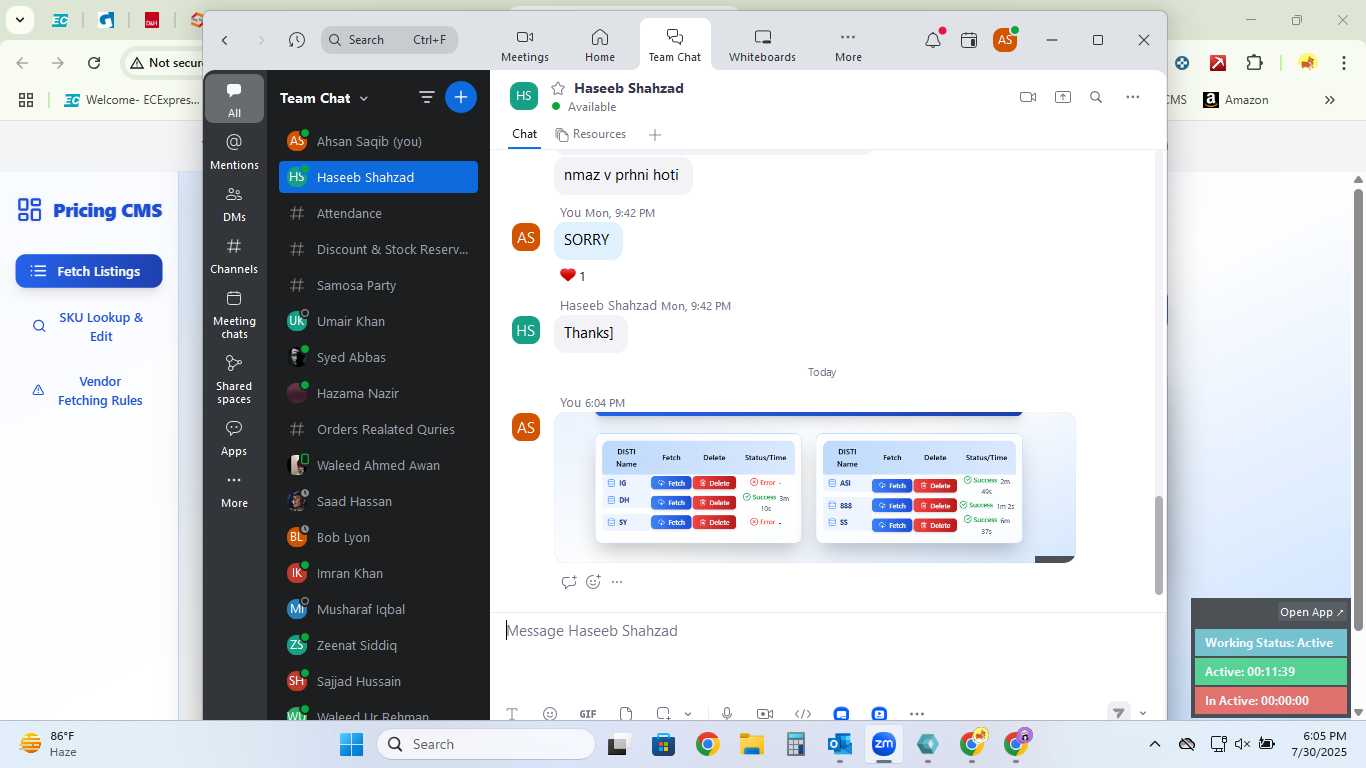
Task: Open the emoji picker in the composer
Action: [x=549, y=714]
